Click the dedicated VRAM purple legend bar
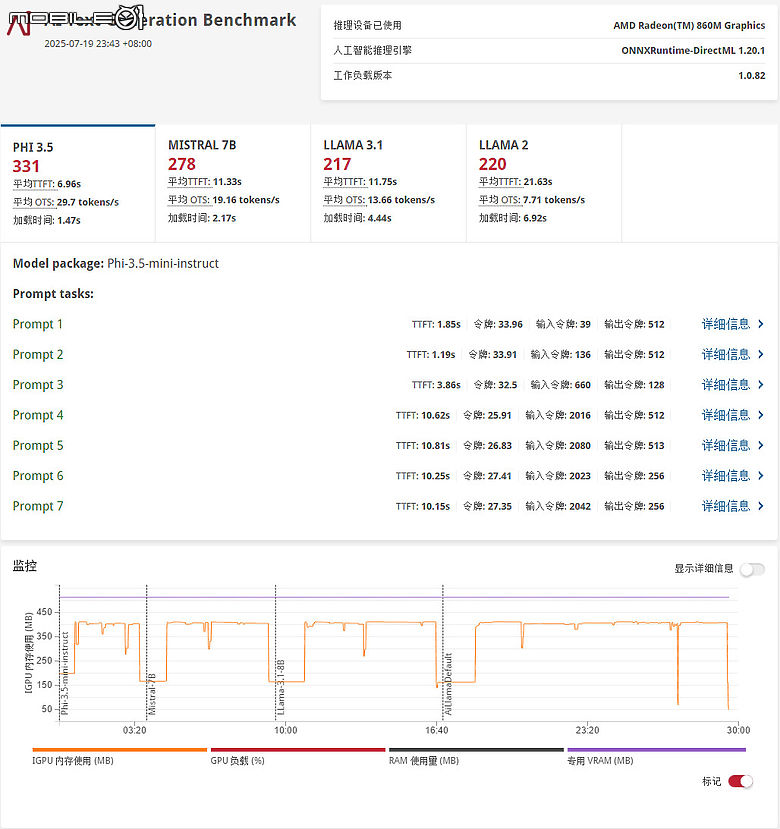The height and width of the screenshot is (829, 780). (656, 750)
